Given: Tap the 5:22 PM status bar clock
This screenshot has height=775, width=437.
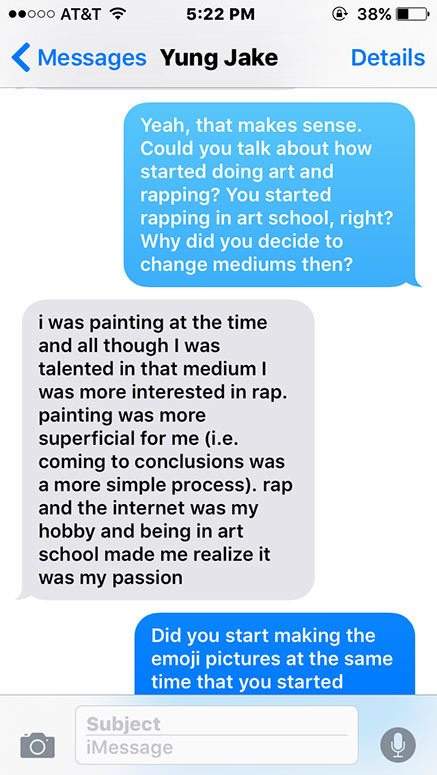Looking at the screenshot, I should coord(220,14).
